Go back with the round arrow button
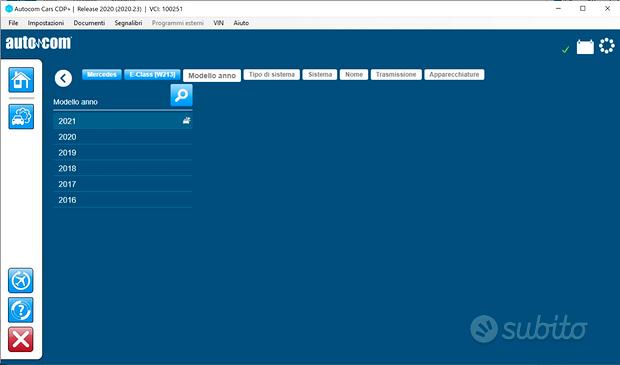 [63, 78]
